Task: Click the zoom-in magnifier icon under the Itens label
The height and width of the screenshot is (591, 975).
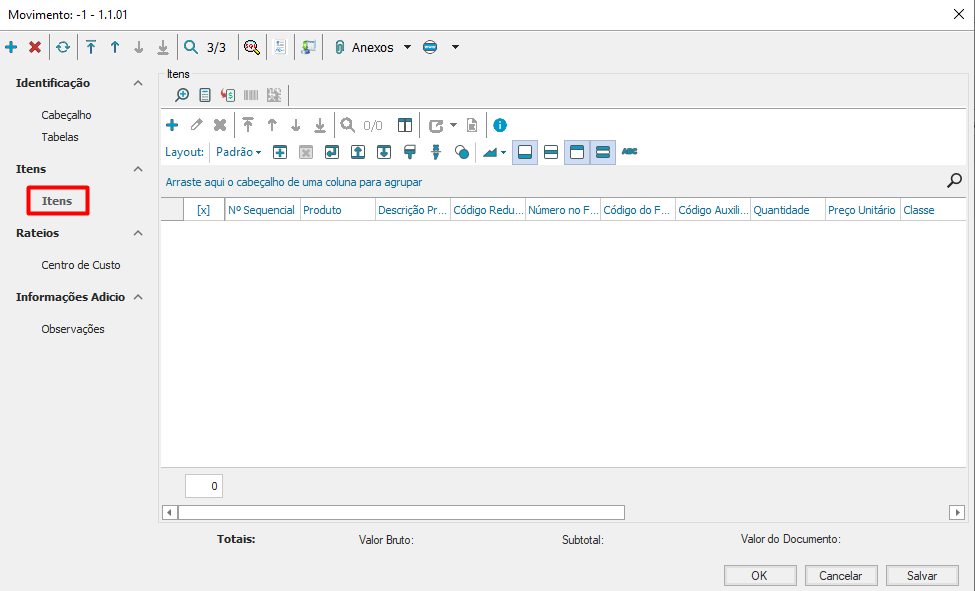Action: point(182,95)
